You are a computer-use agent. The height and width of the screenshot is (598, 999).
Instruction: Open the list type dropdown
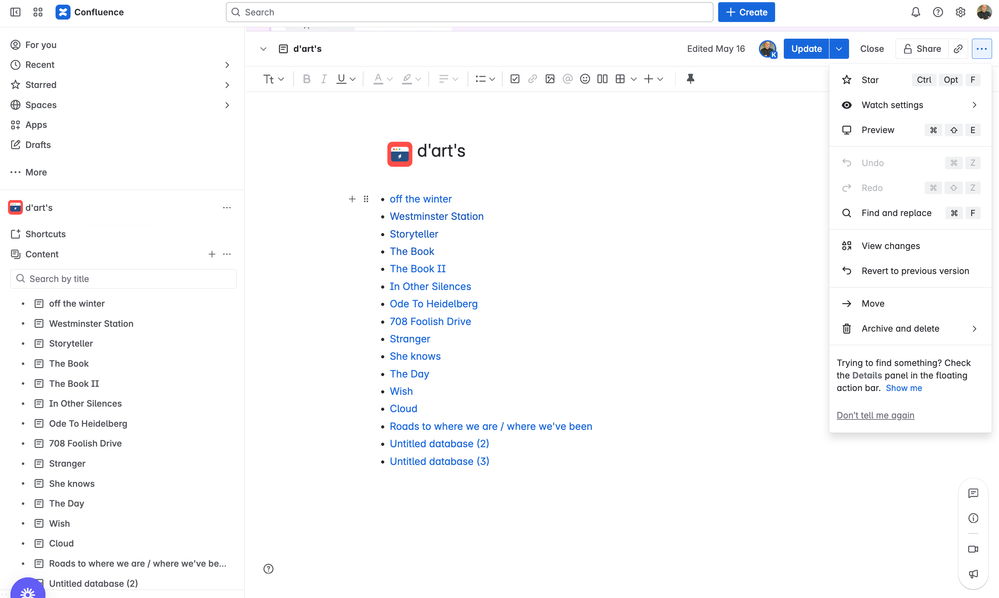click(x=485, y=79)
